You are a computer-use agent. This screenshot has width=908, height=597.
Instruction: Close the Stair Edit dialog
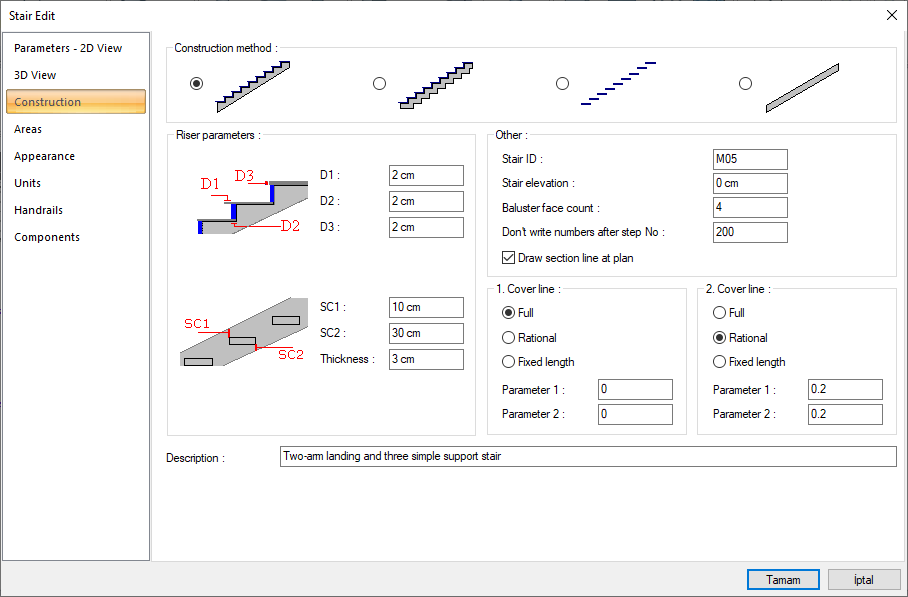pyautogui.click(x=891, y=15)
